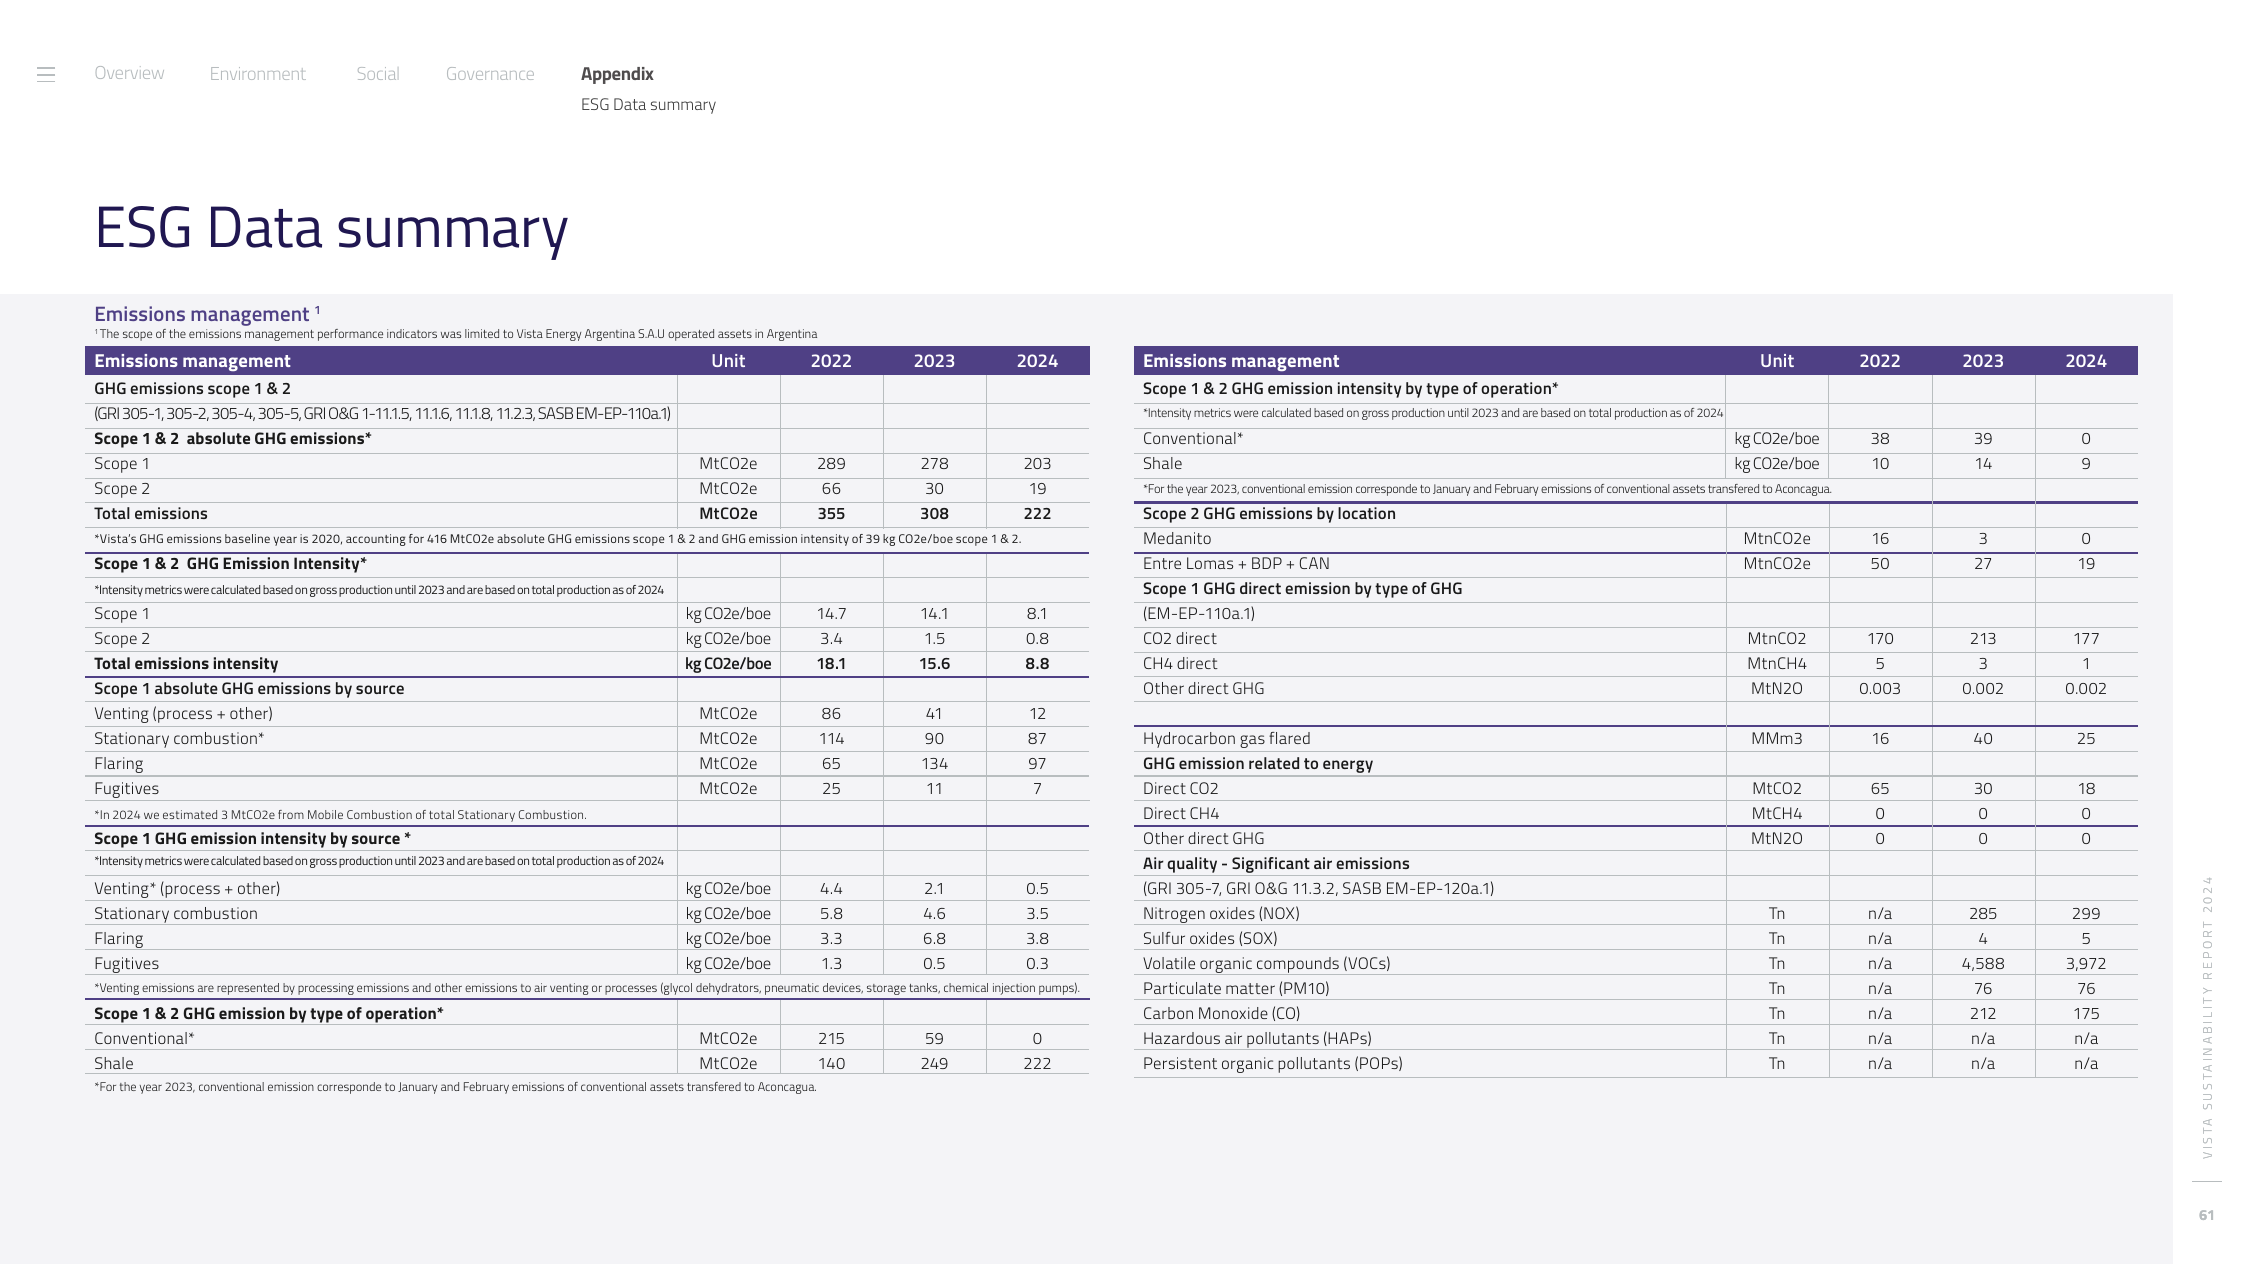This screenshot has height=1264, width=2245.
Task: Click the Medanito row label
Action: click(1177, 539)
